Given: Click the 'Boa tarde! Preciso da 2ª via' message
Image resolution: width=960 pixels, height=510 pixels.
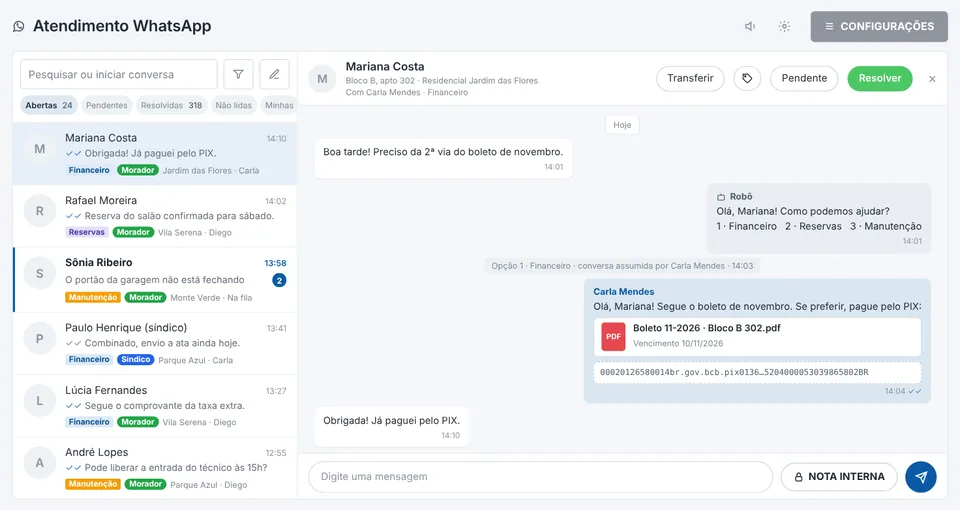Looking at the screenshot, I should pyautogui.click(x=443, y=158).
